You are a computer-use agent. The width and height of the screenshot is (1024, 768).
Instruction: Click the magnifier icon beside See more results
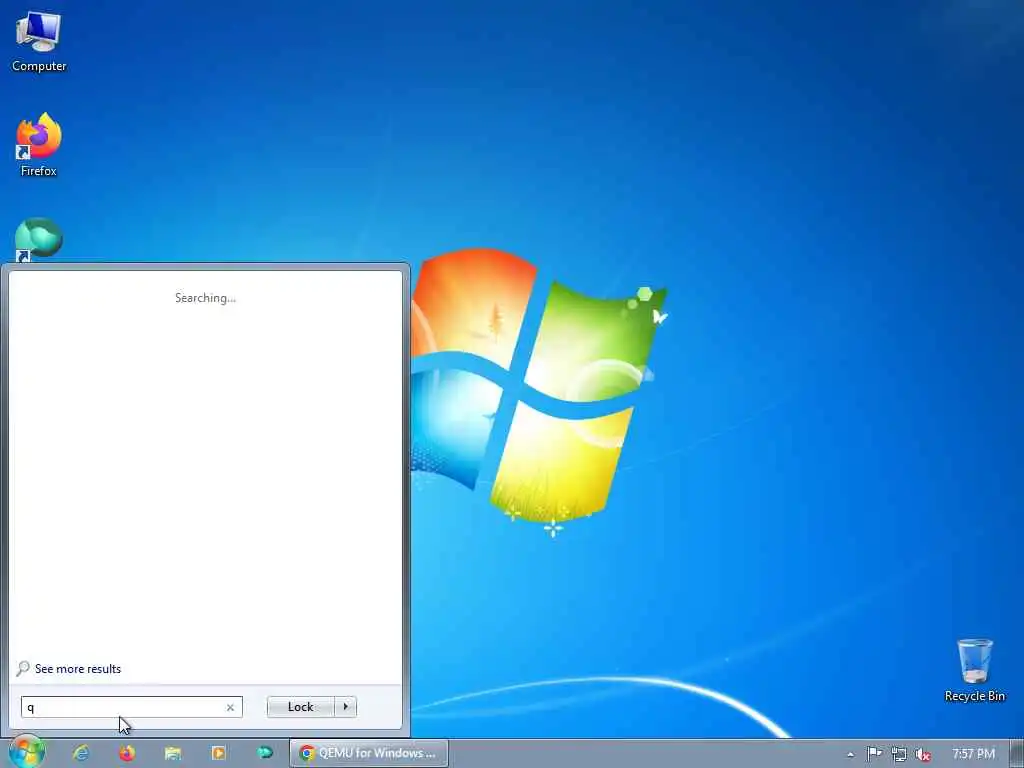(23, 668)
